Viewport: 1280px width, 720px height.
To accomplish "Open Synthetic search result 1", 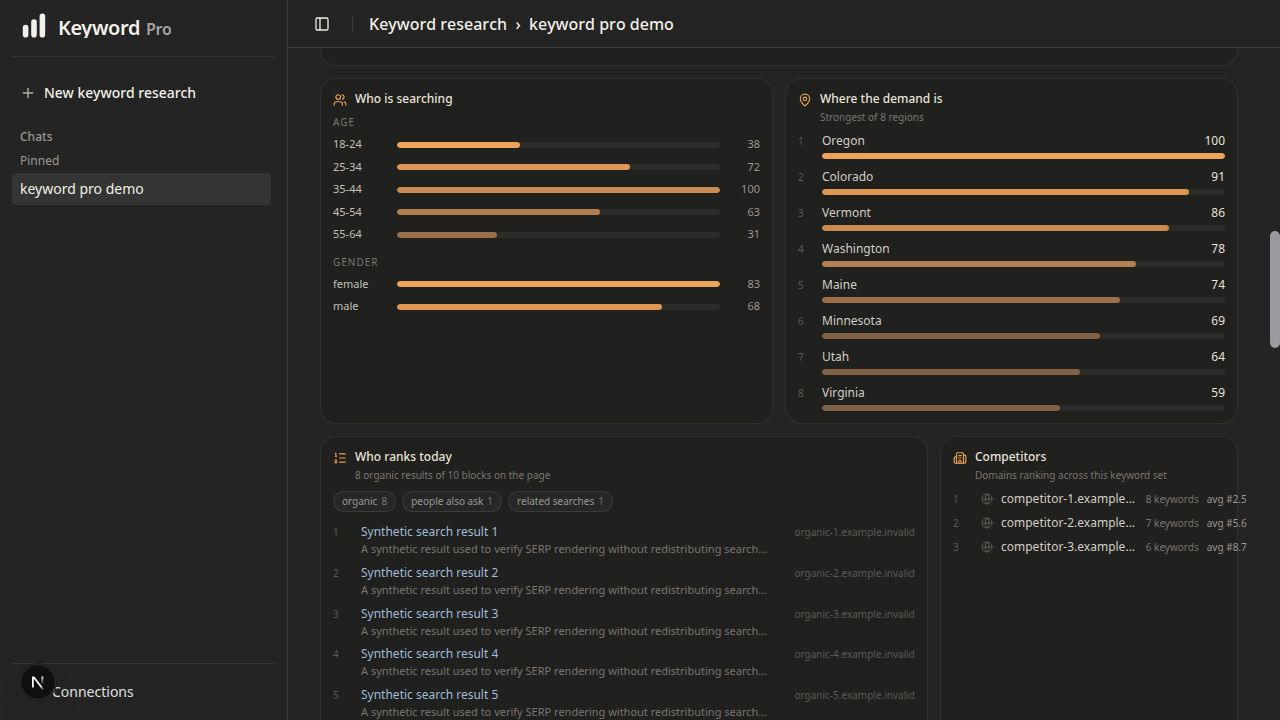I will [429, 532].
